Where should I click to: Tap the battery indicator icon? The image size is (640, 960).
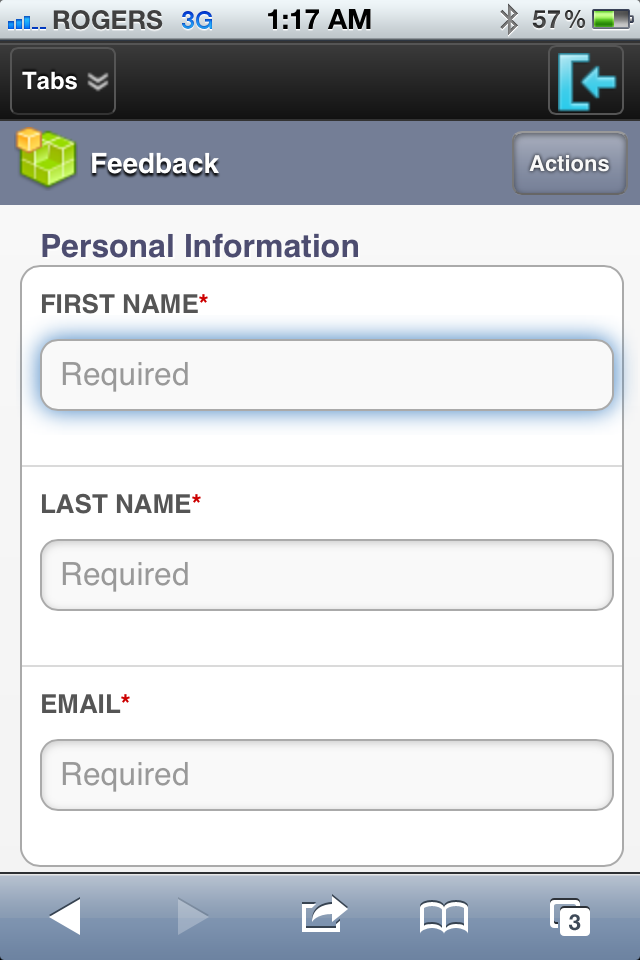[612, 20]
